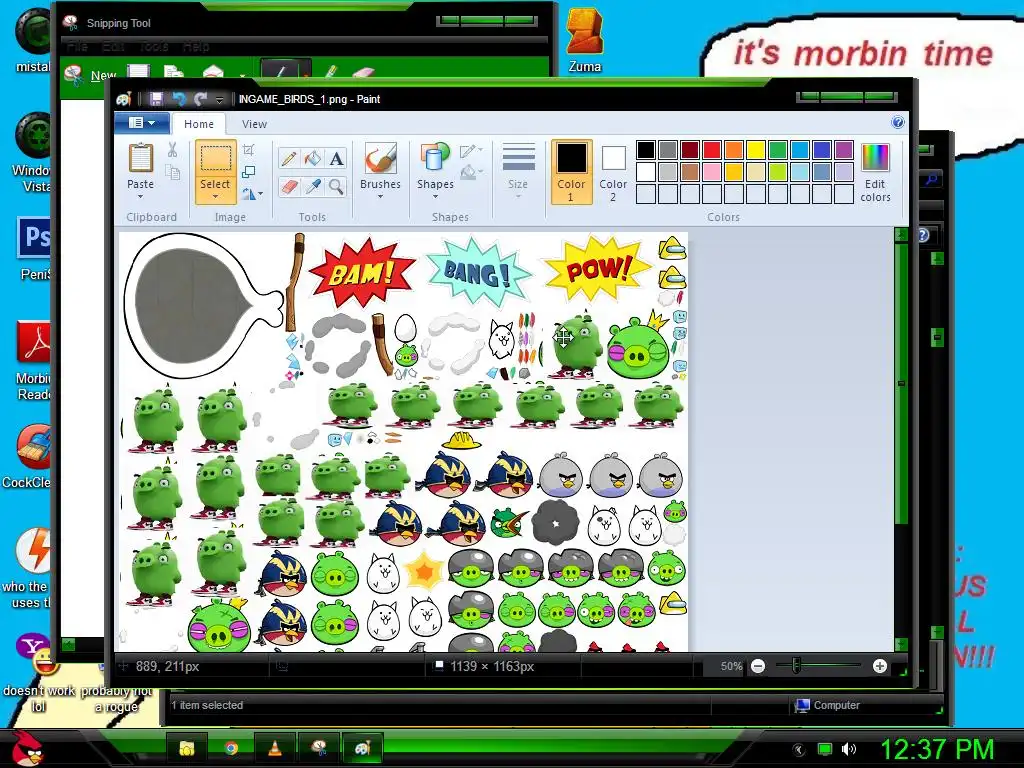Expand the Shapes dropdown arrow
Screen dimensions: 1024x768
coord(435,196)
